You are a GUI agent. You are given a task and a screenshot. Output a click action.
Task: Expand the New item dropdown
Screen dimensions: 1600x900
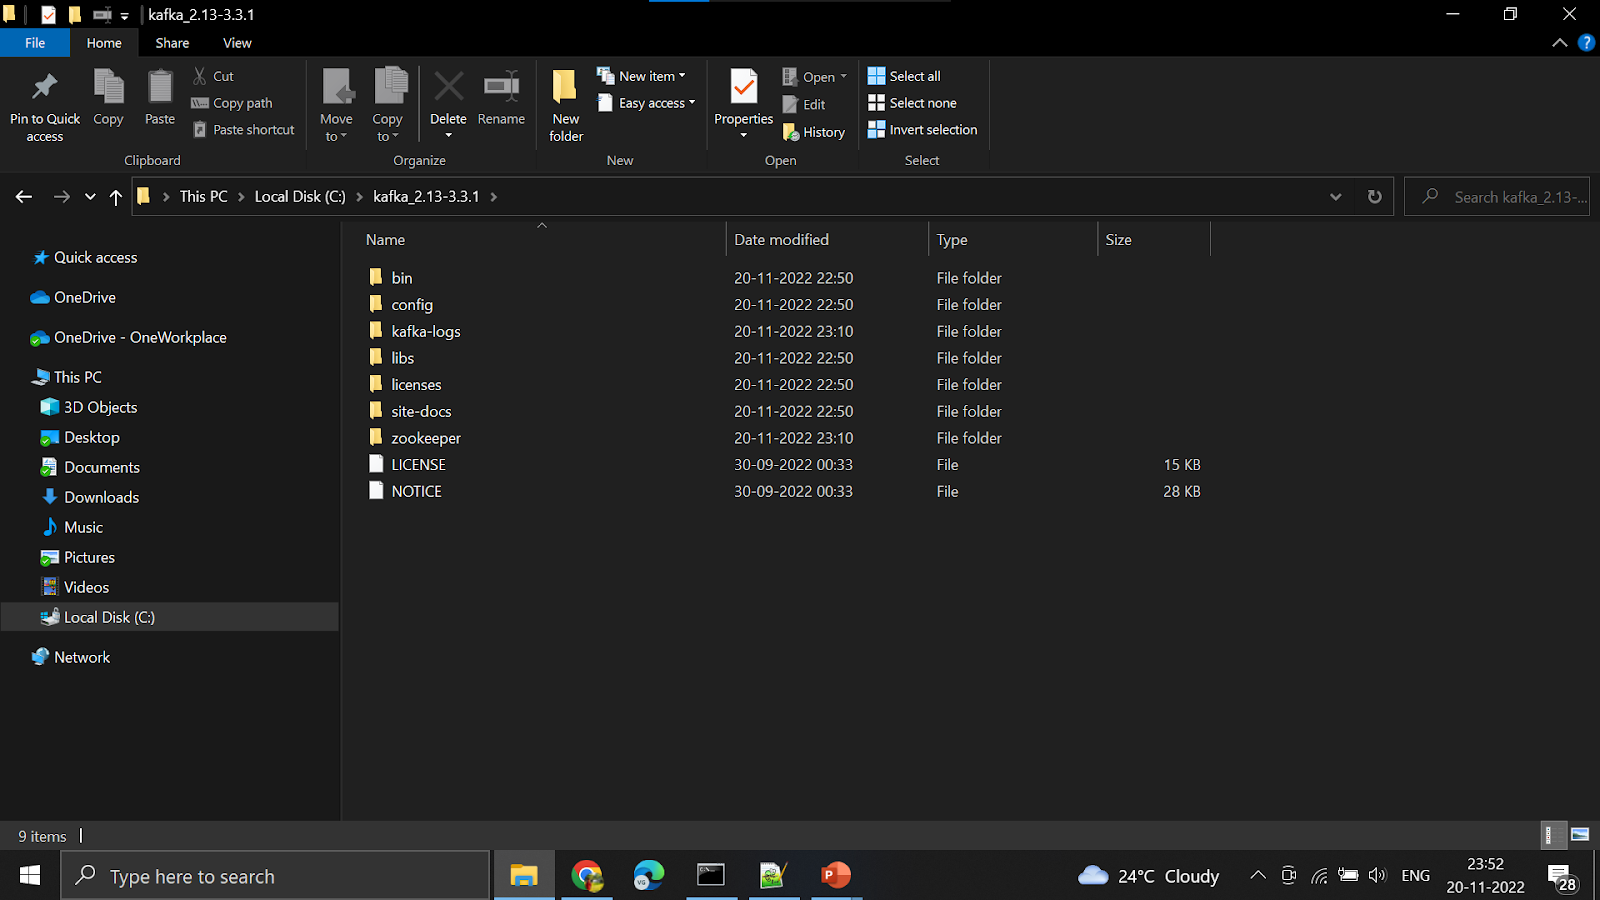pyautogui.click(x=641, y=76)
